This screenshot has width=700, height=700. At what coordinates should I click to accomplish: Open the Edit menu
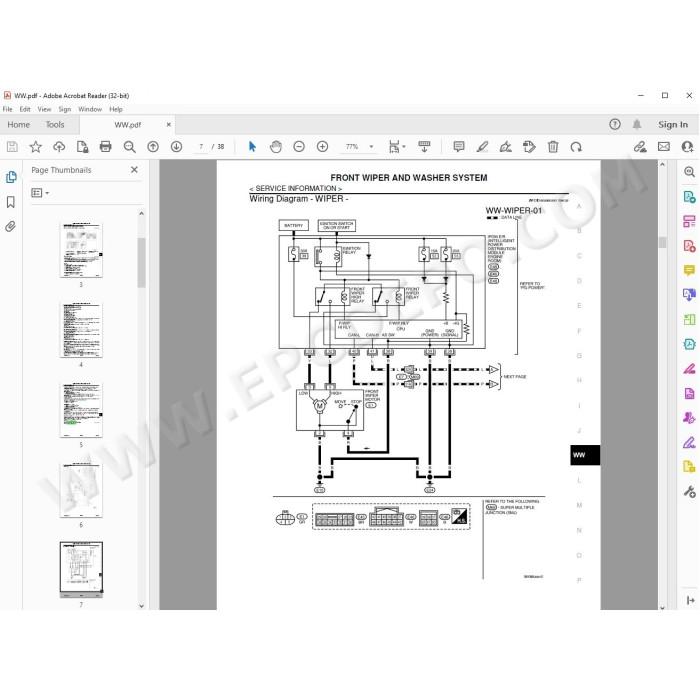point(25,109)
